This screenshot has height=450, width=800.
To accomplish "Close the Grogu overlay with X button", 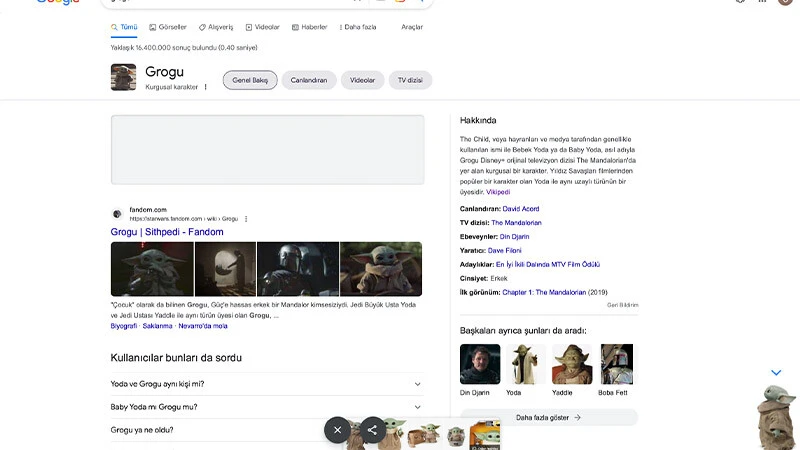I will 338,429.
